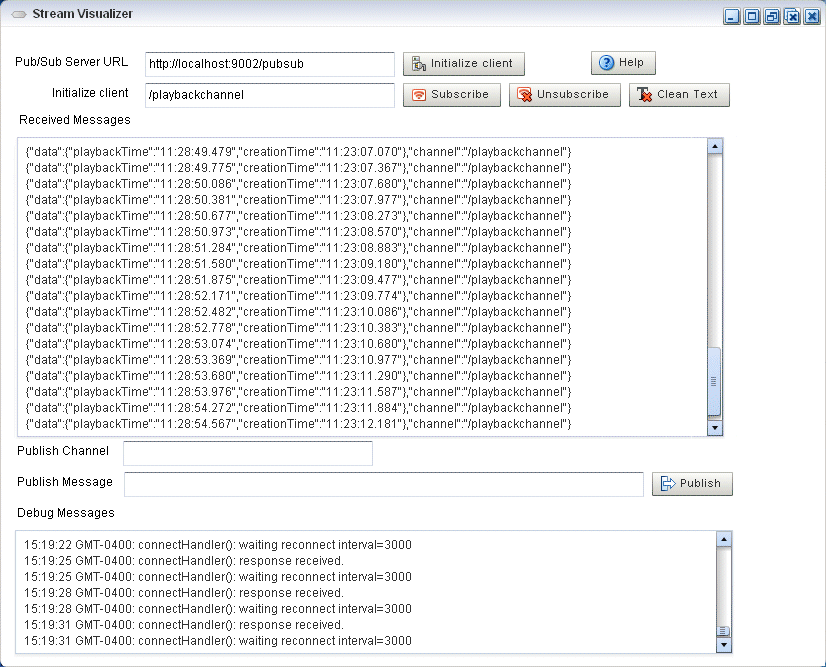826x667 pixels.
Task: Click Received Messages scroll up arrow
Action: 715,146
